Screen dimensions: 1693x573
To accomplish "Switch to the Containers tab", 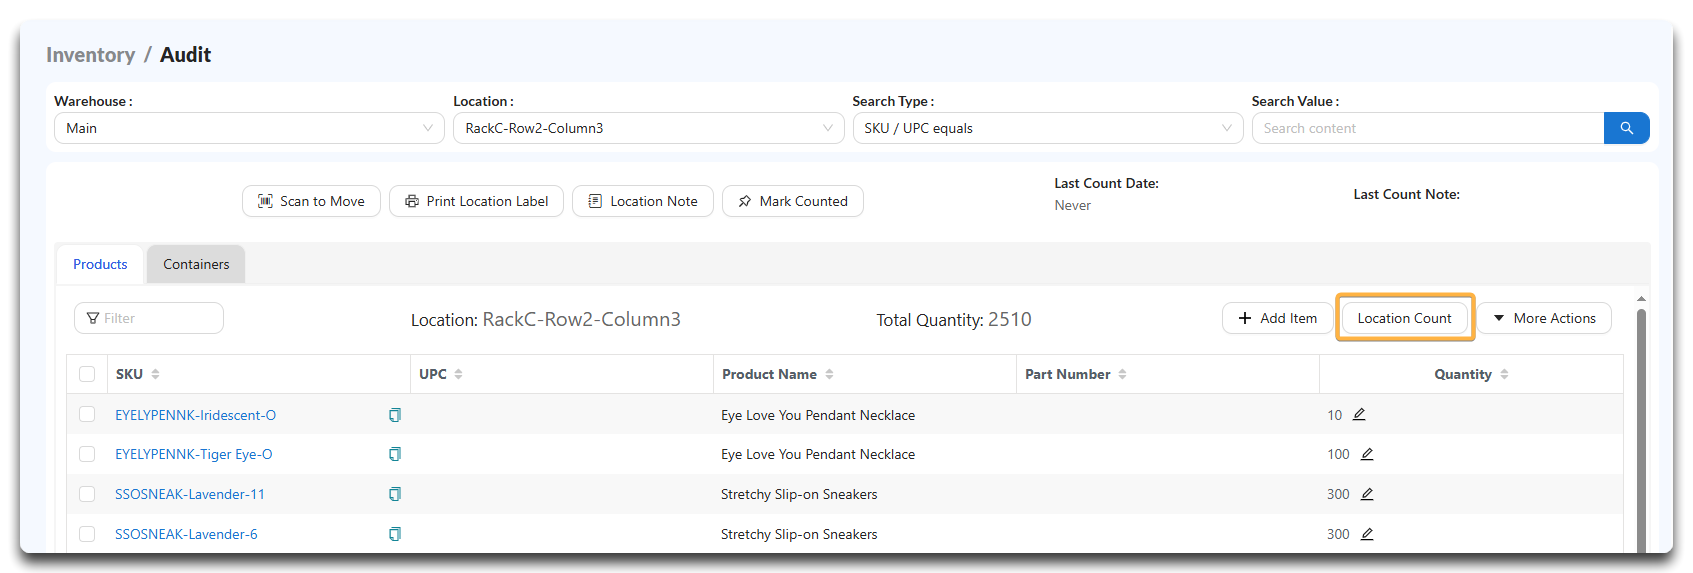I will coord(196,264).
